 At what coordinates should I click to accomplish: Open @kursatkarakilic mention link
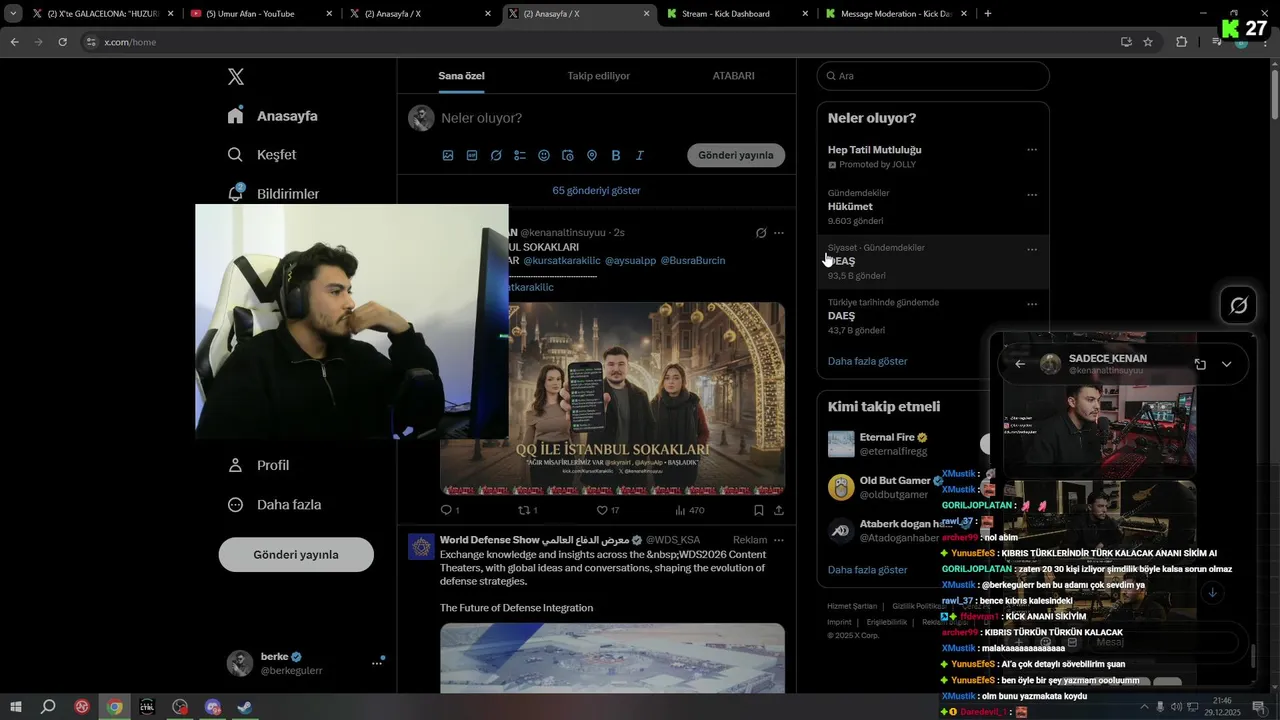(561, 260)
